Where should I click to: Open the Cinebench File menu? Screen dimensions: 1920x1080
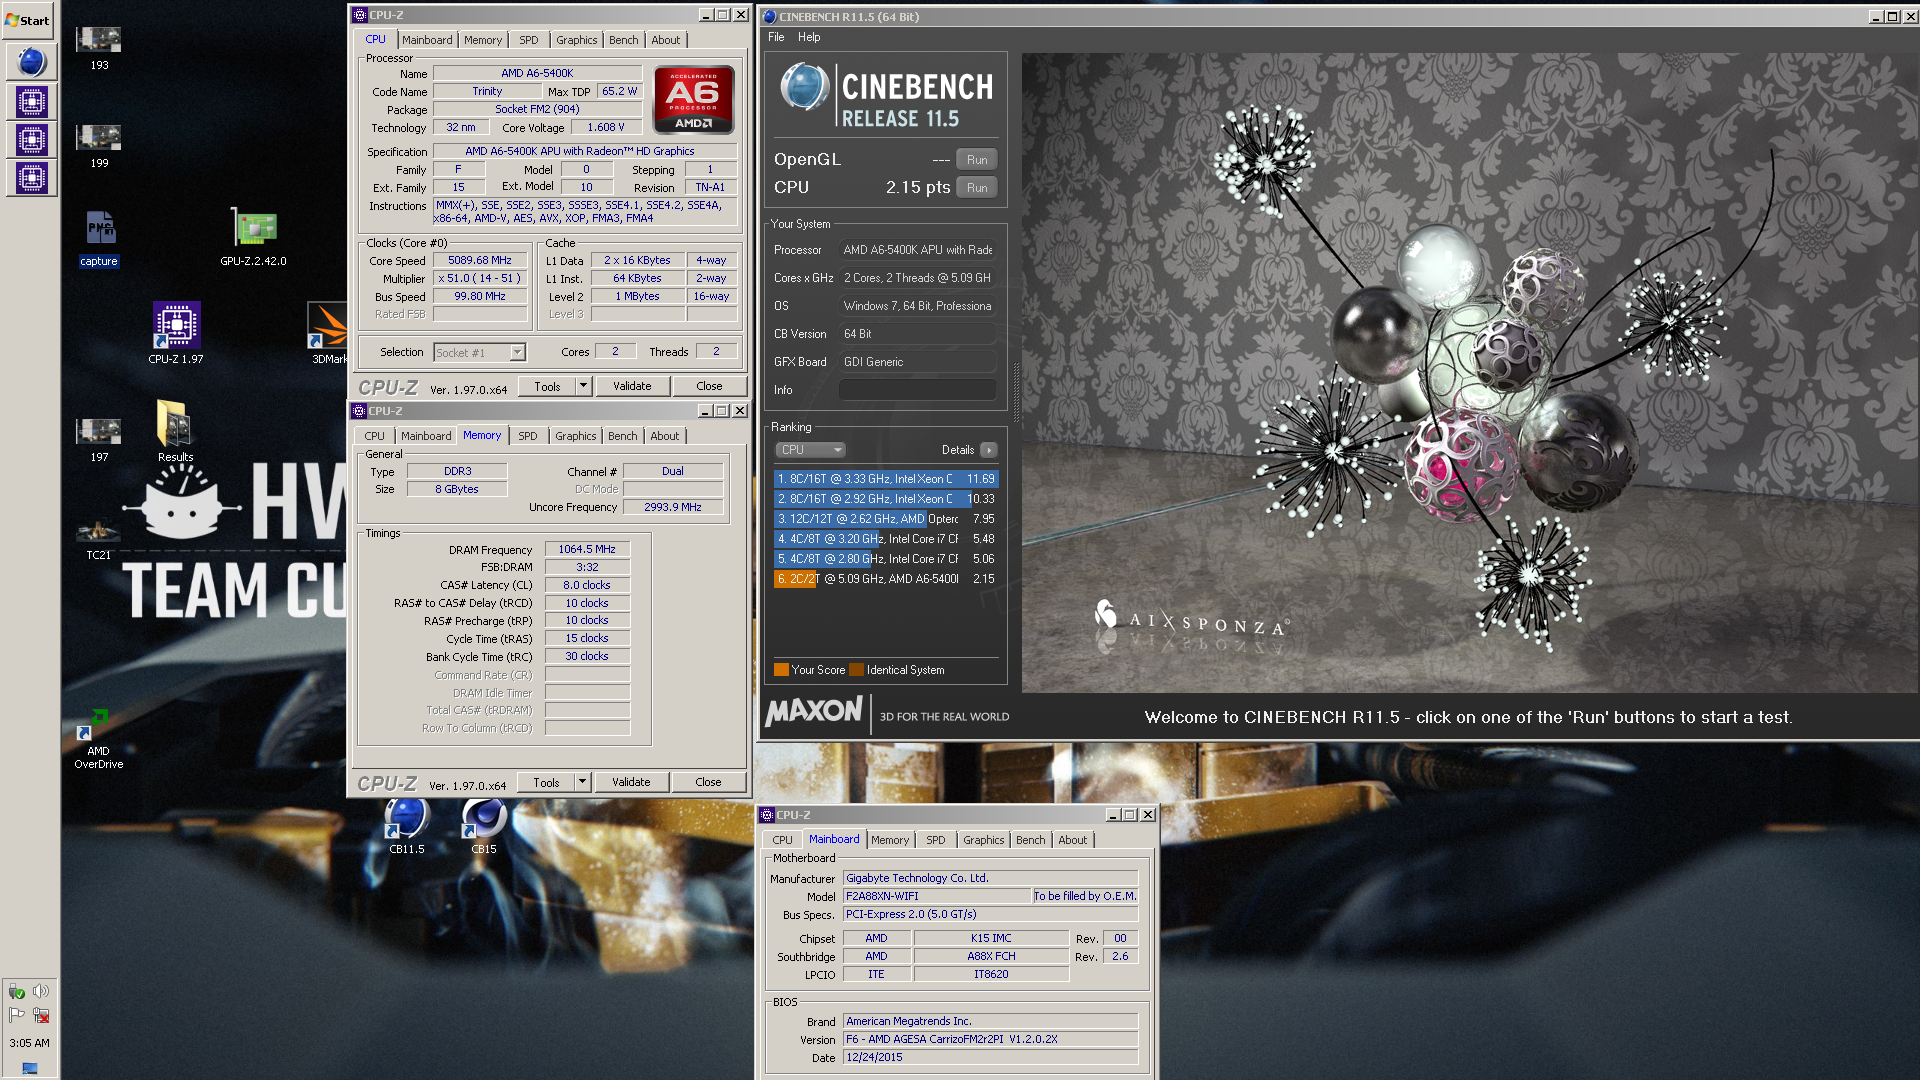click(776, 37)
